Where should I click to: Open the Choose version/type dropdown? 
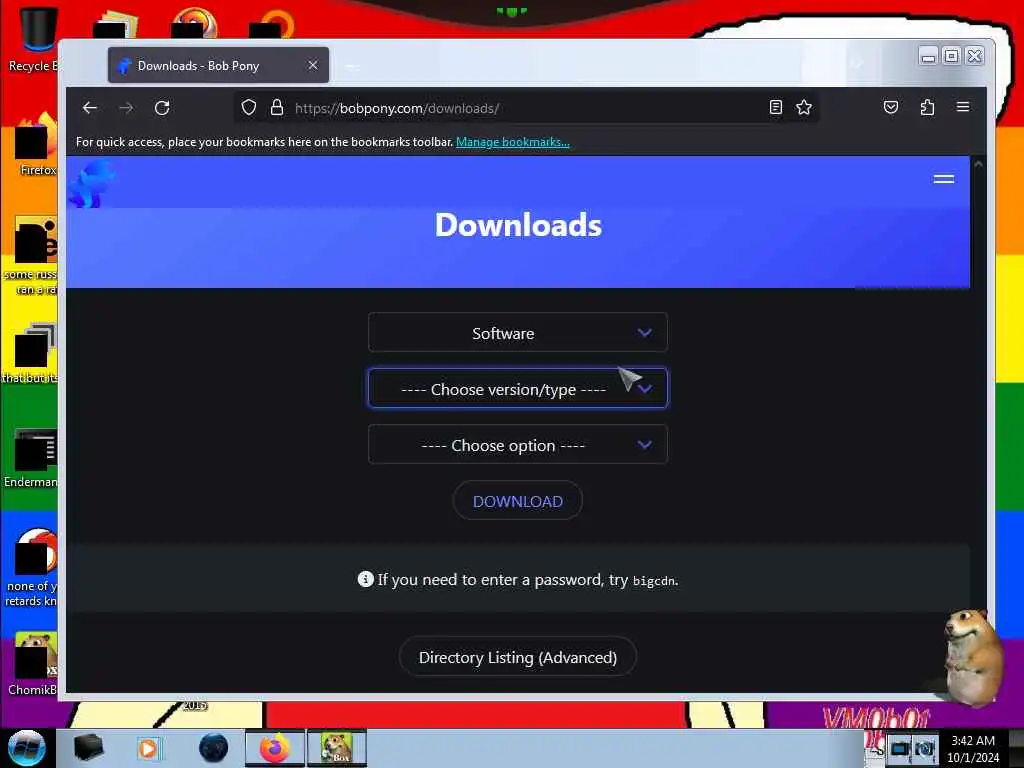point(518,389)
